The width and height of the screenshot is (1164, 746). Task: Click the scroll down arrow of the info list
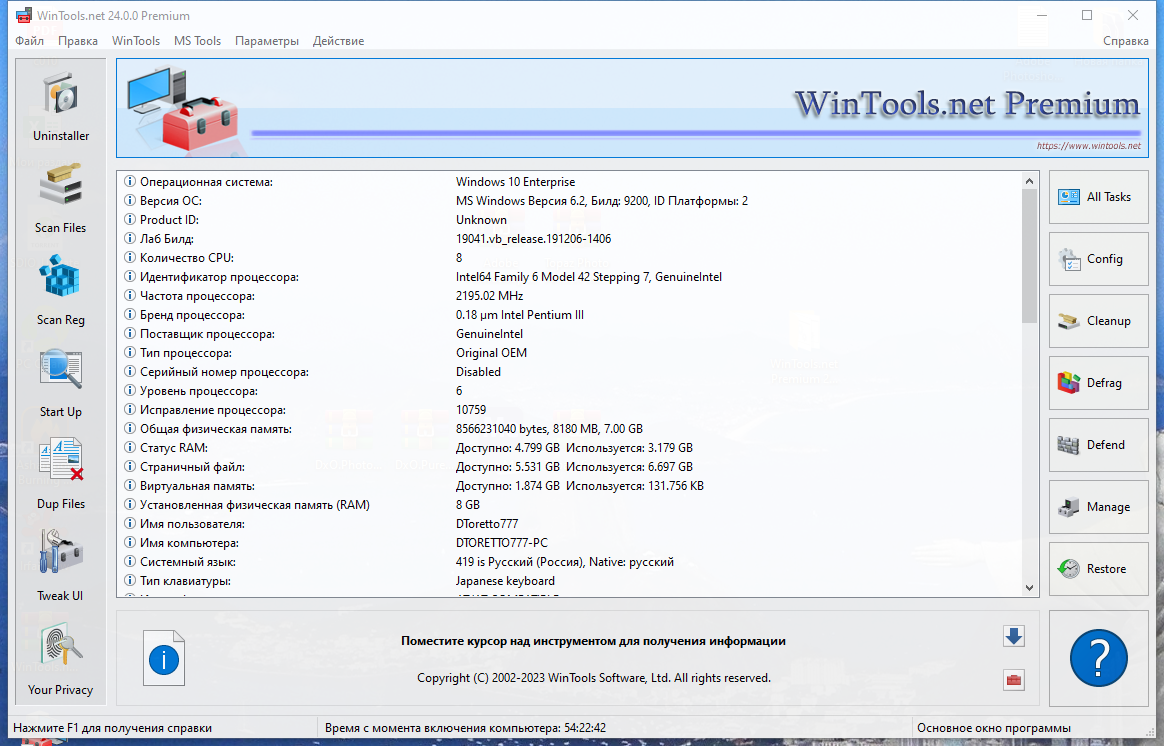[x=1029, y=588]
